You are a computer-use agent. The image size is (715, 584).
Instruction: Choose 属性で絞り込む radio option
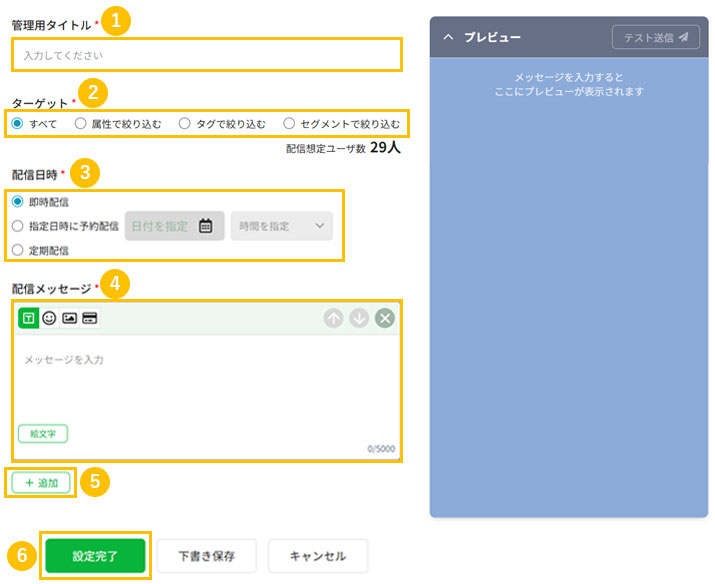81,124
